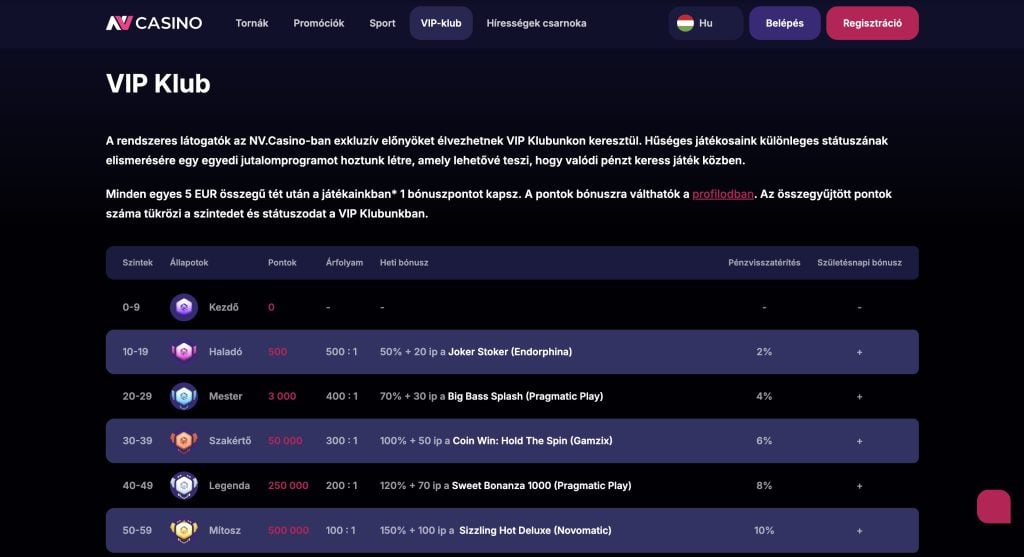
Task: Open Hírességek csarnoka page
Action: tap(536, 23)
